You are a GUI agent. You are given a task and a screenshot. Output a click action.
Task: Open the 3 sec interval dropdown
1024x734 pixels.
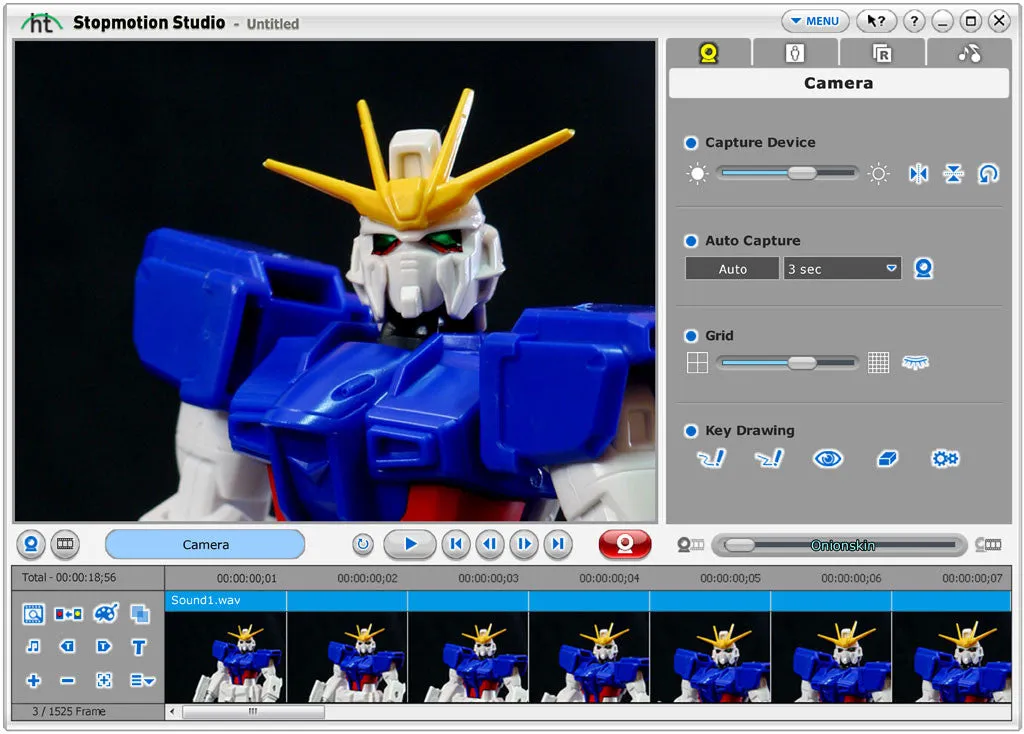[x=842, y=268]
